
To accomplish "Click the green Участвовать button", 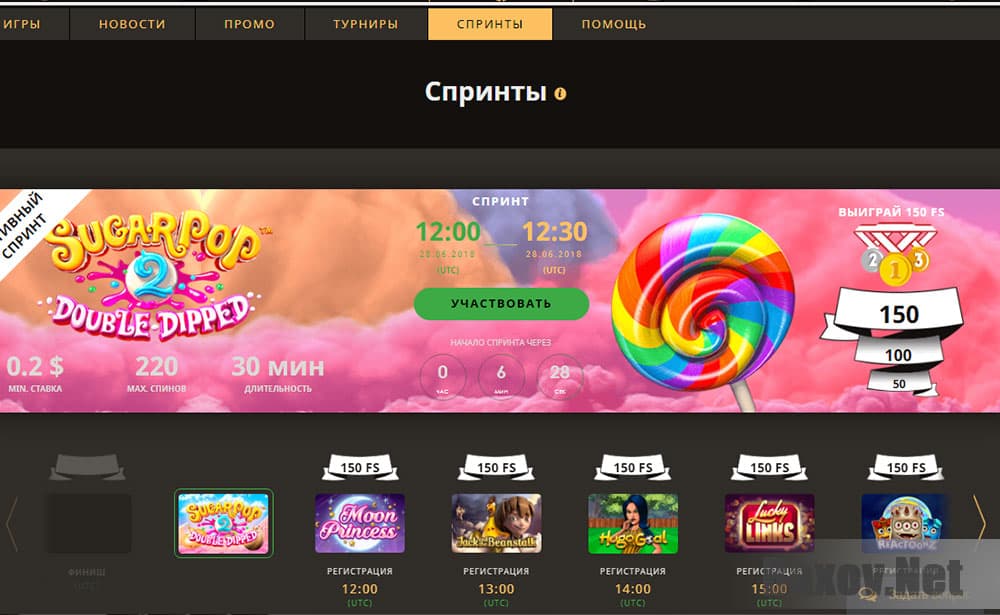I will point(501,304).
